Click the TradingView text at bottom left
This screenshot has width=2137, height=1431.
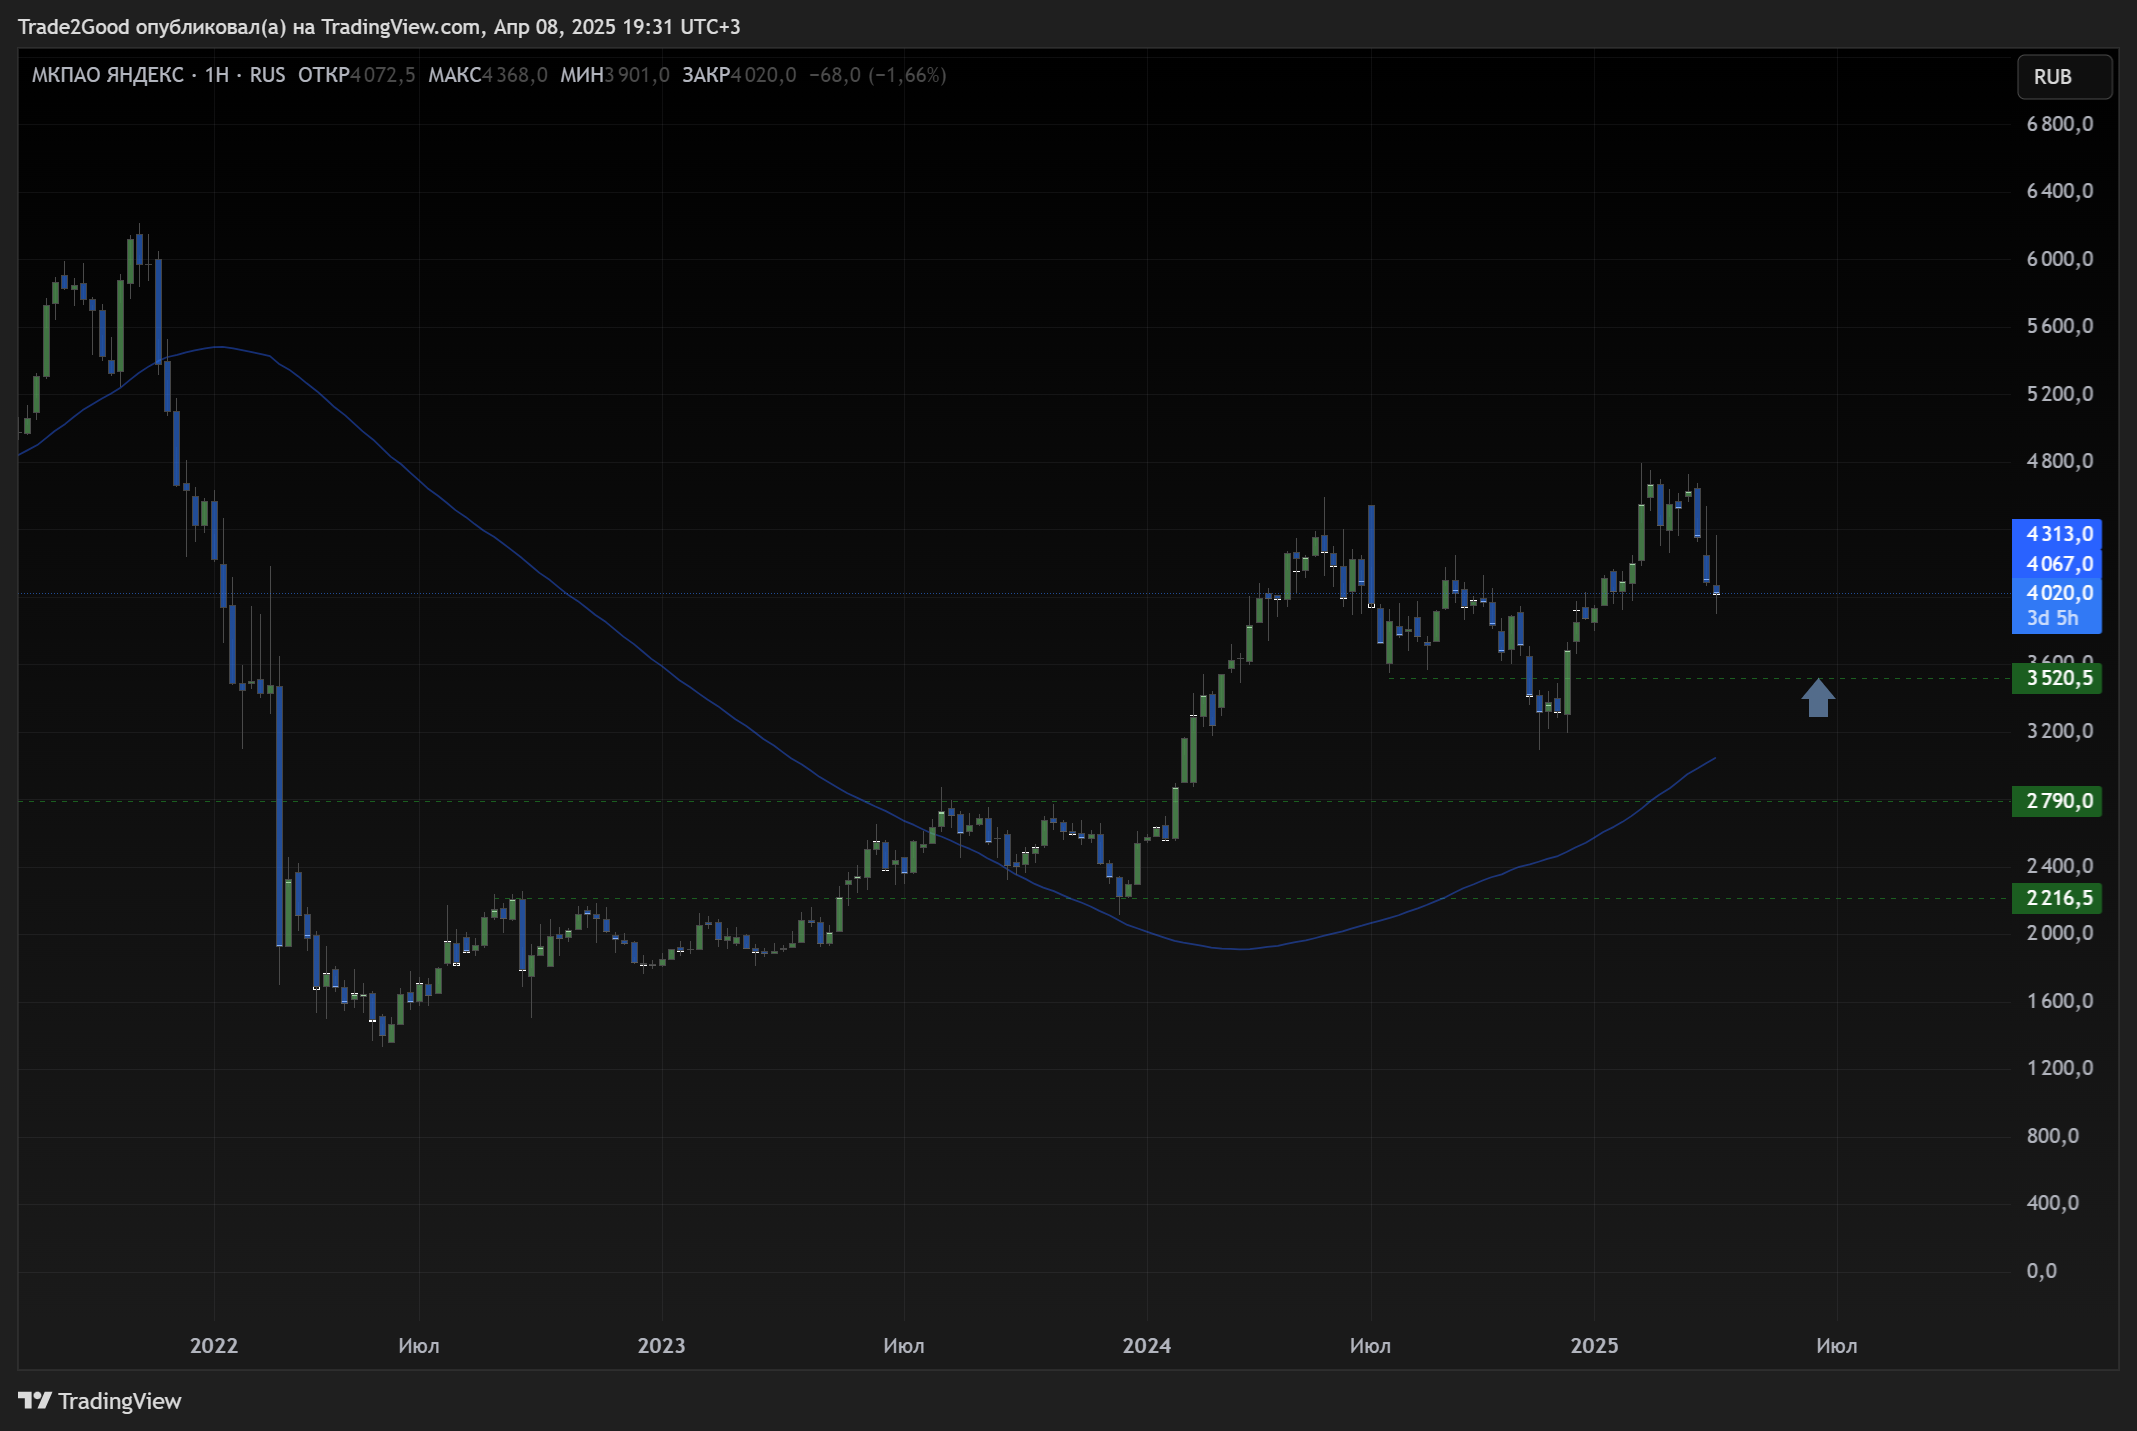(119, 1401)
